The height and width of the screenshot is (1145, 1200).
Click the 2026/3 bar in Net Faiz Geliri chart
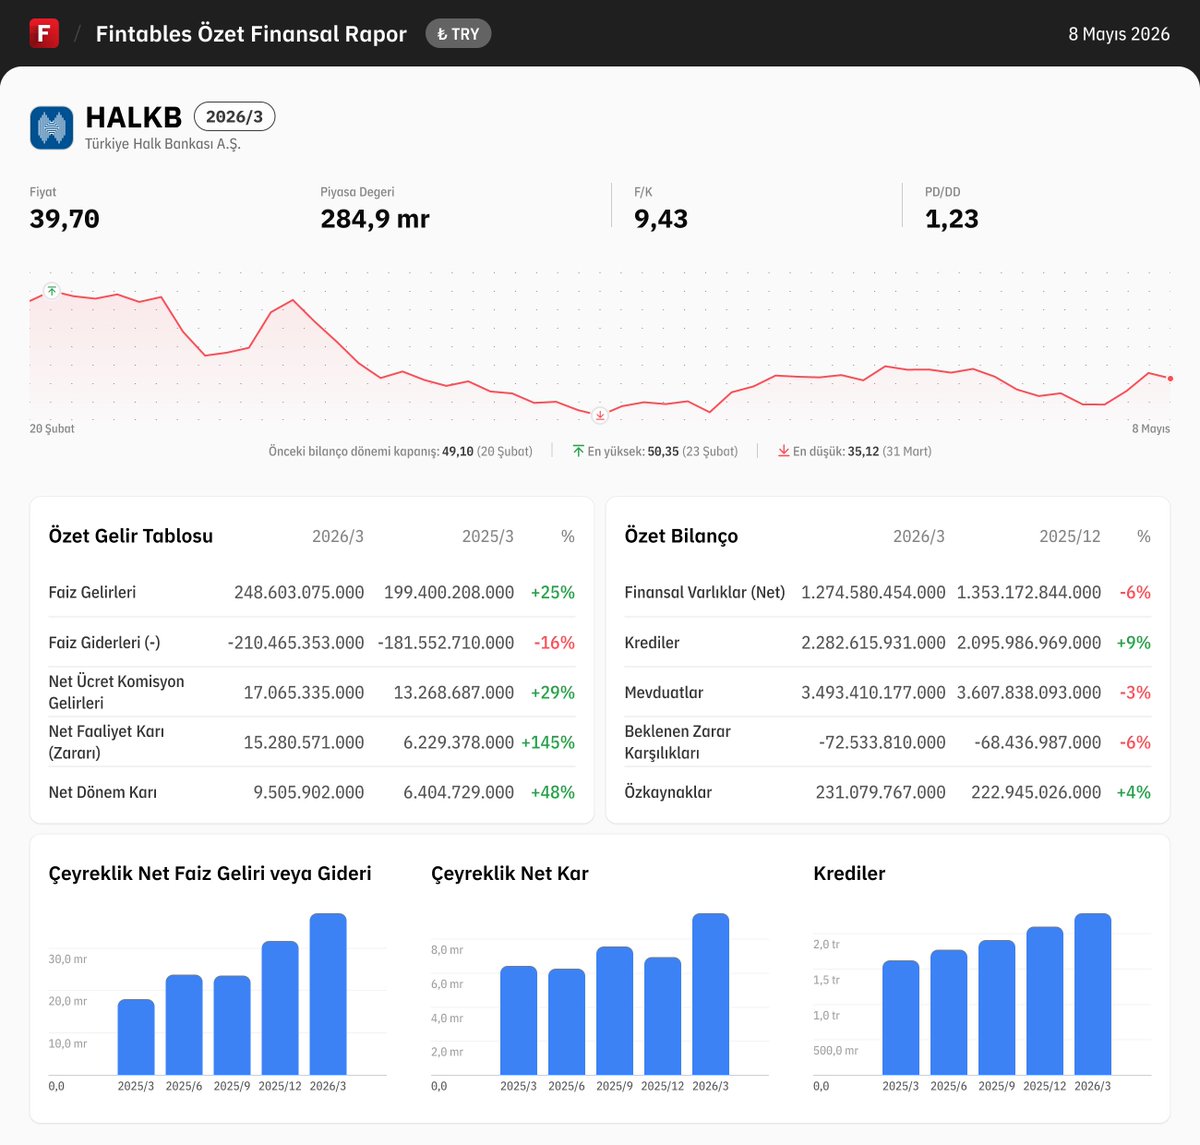(328, 994)
